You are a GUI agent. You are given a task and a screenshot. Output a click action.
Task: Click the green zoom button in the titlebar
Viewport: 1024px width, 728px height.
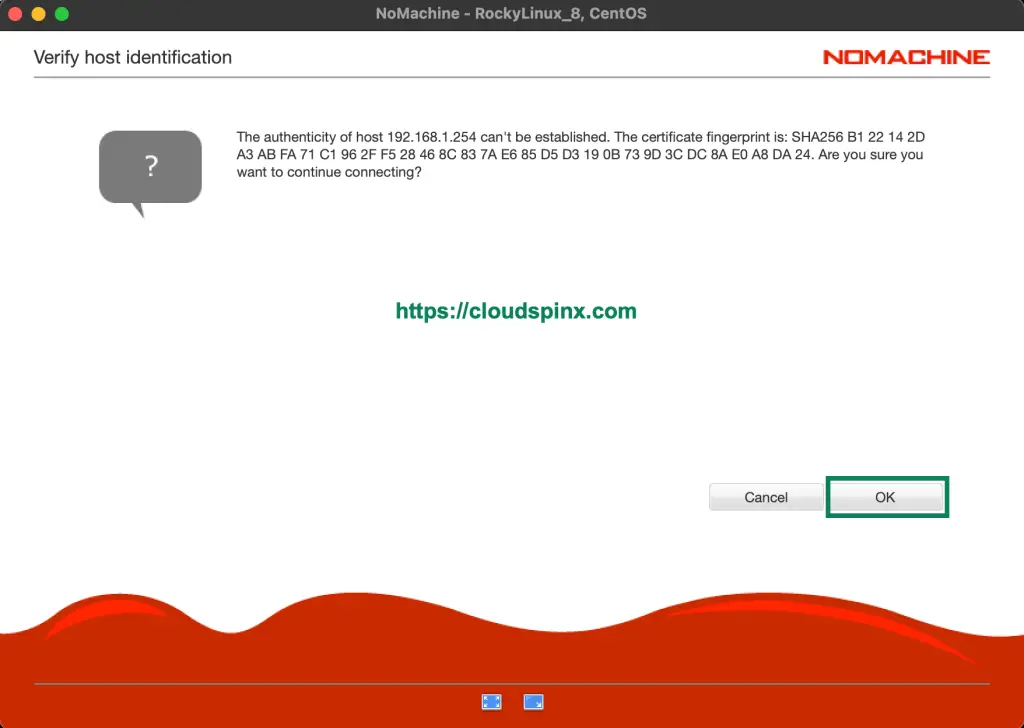pyautogui.click(x=61, y=14)
